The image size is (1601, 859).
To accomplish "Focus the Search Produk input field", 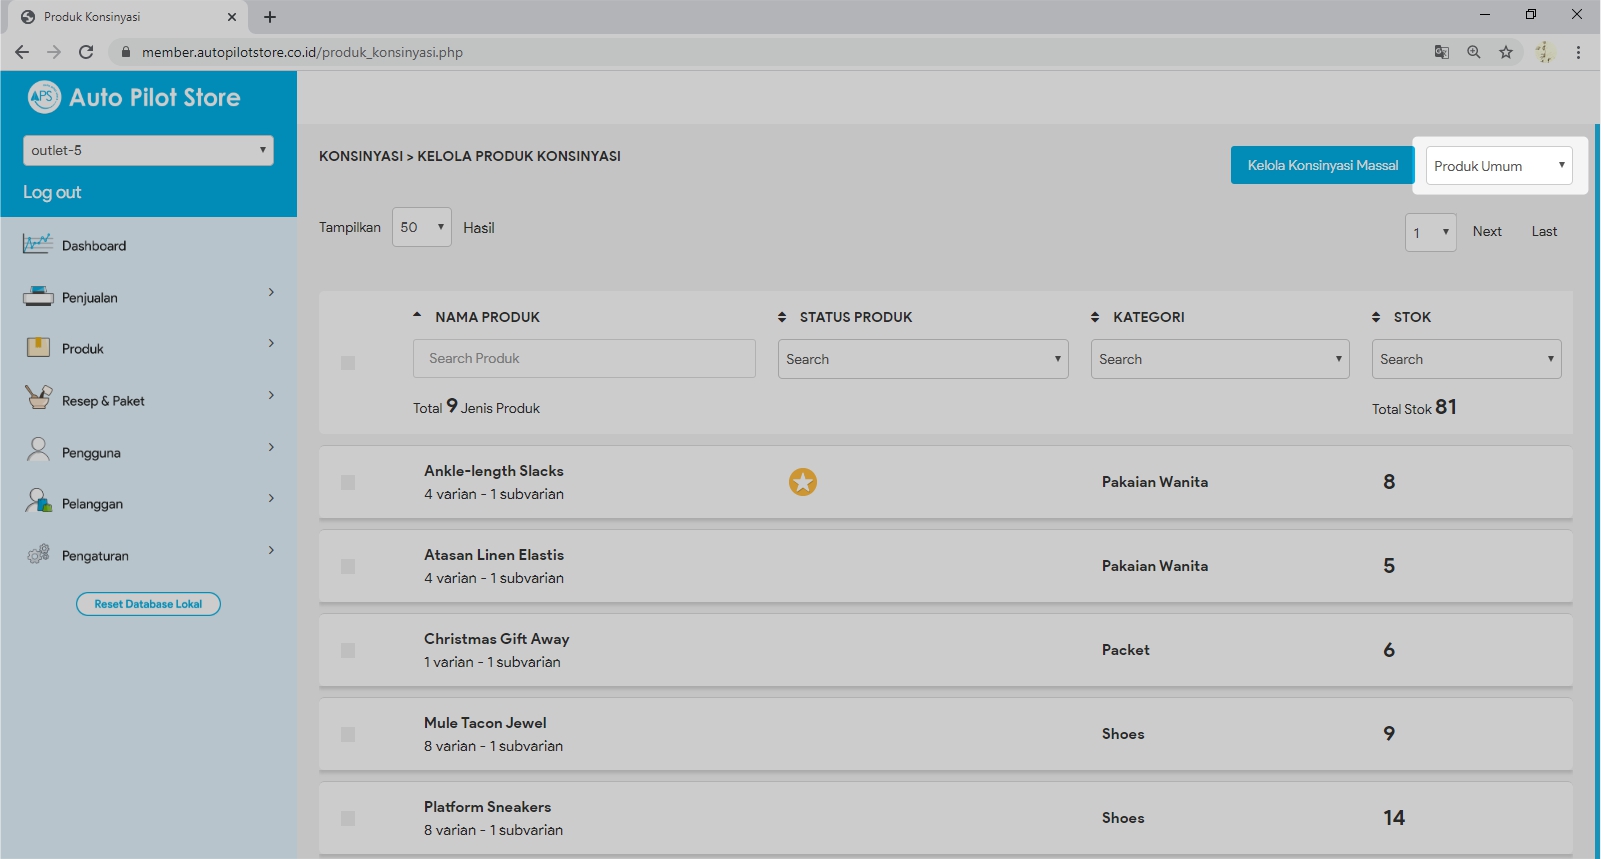I will pos(584,358).
